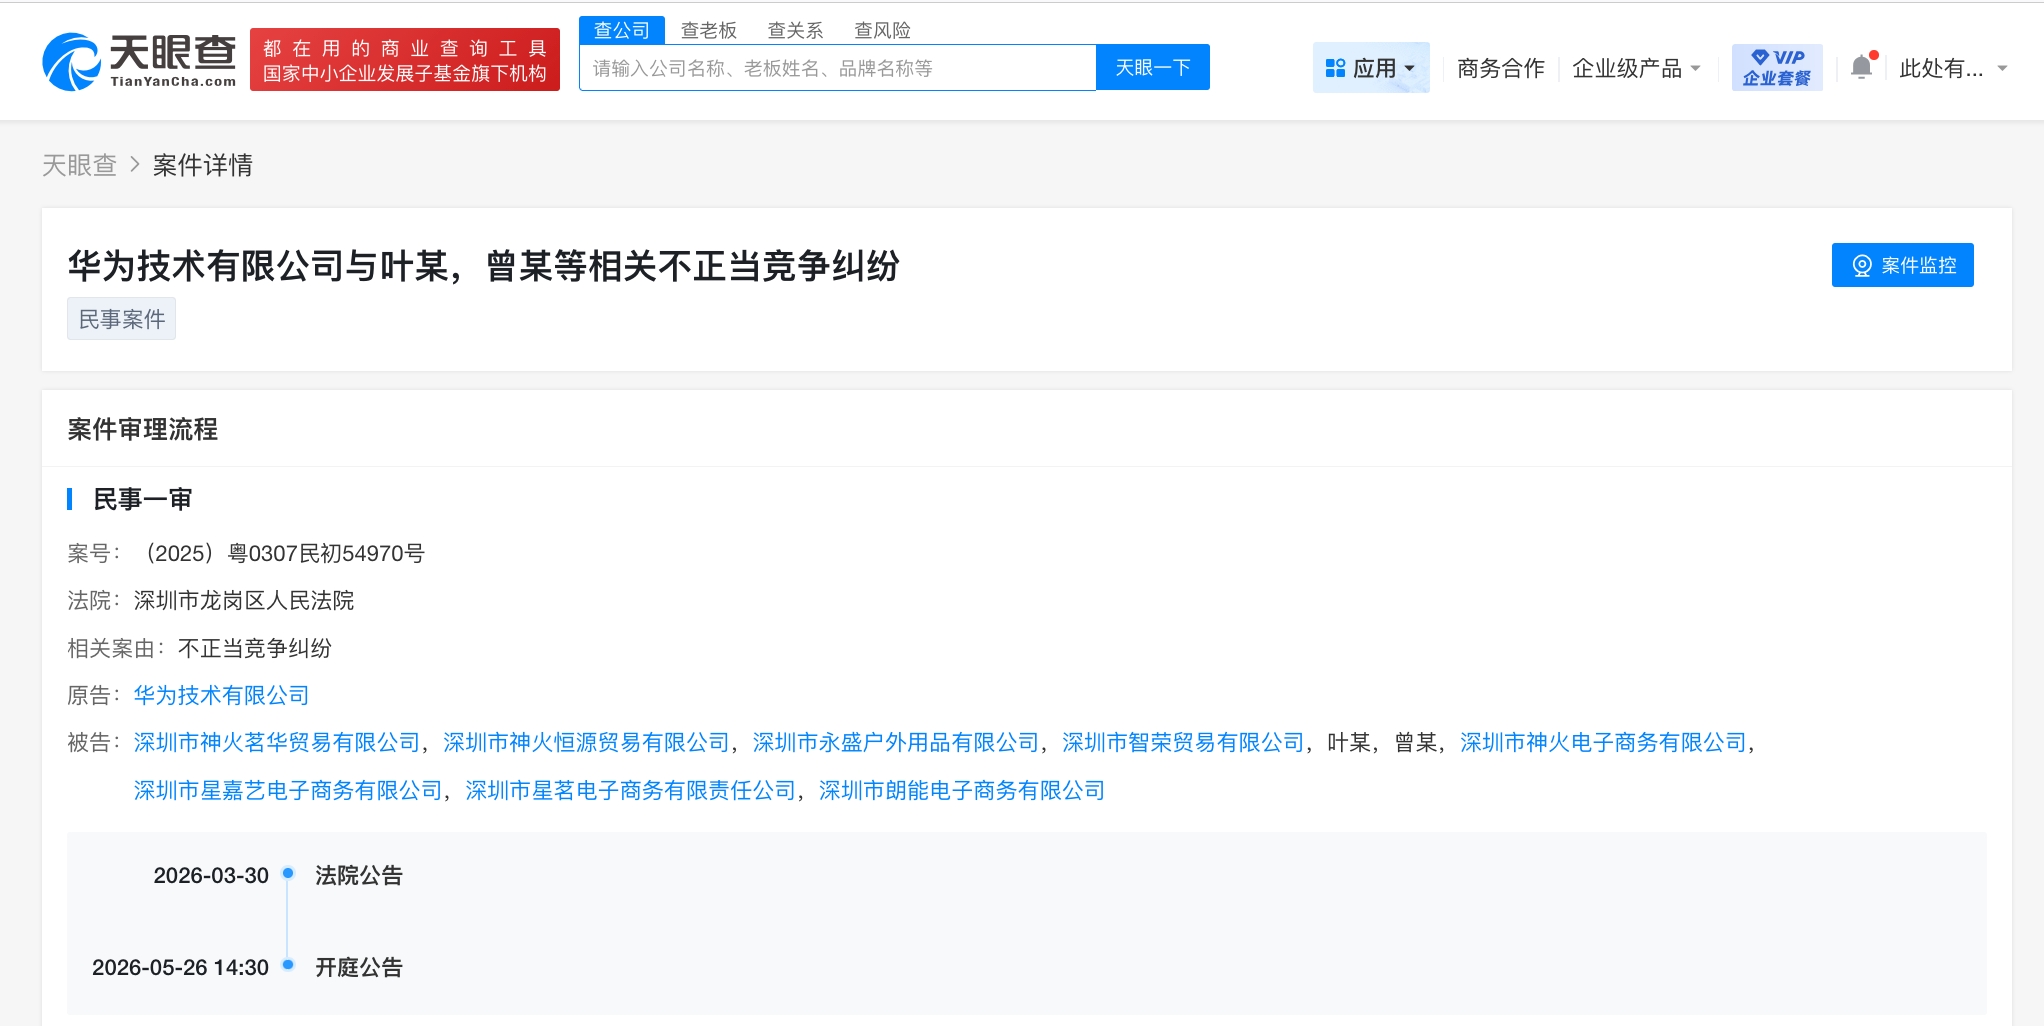The image size is (2044, 1026).
Task: Click the company name search input field
Action: coord(837,68)
